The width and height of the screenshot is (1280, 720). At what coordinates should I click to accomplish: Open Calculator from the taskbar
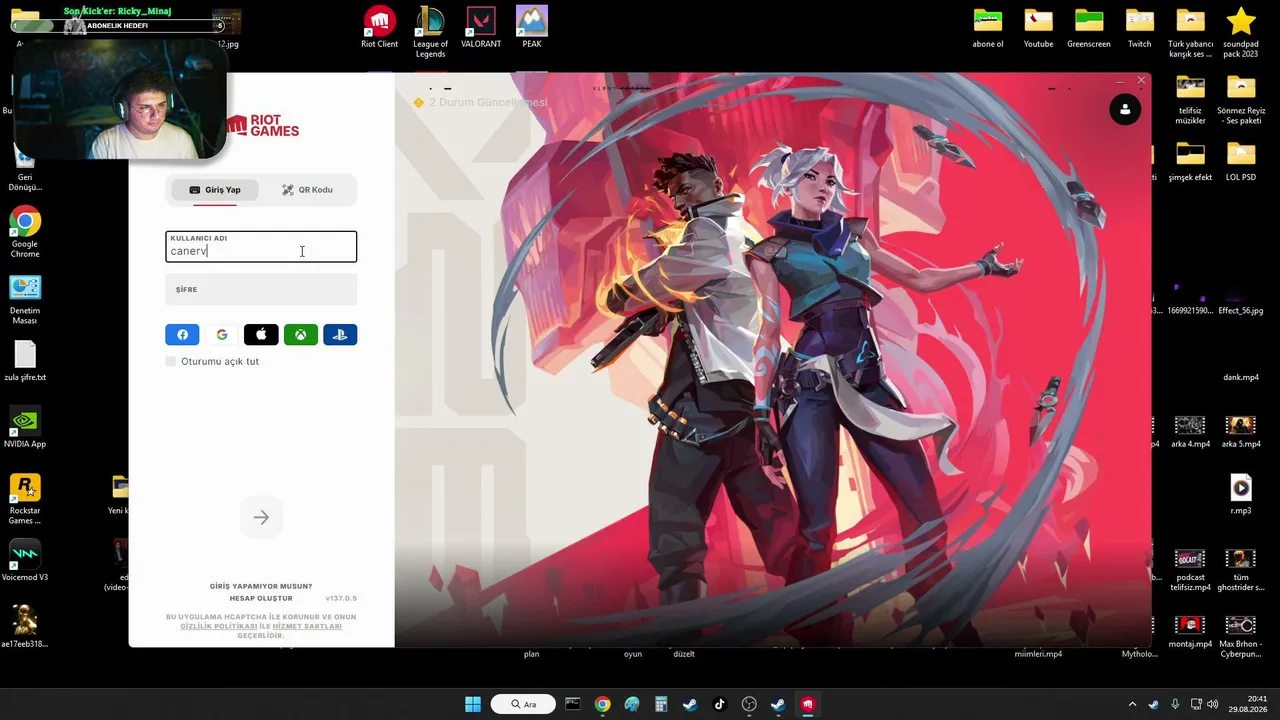pyautogui.click(x=661, y=704)
